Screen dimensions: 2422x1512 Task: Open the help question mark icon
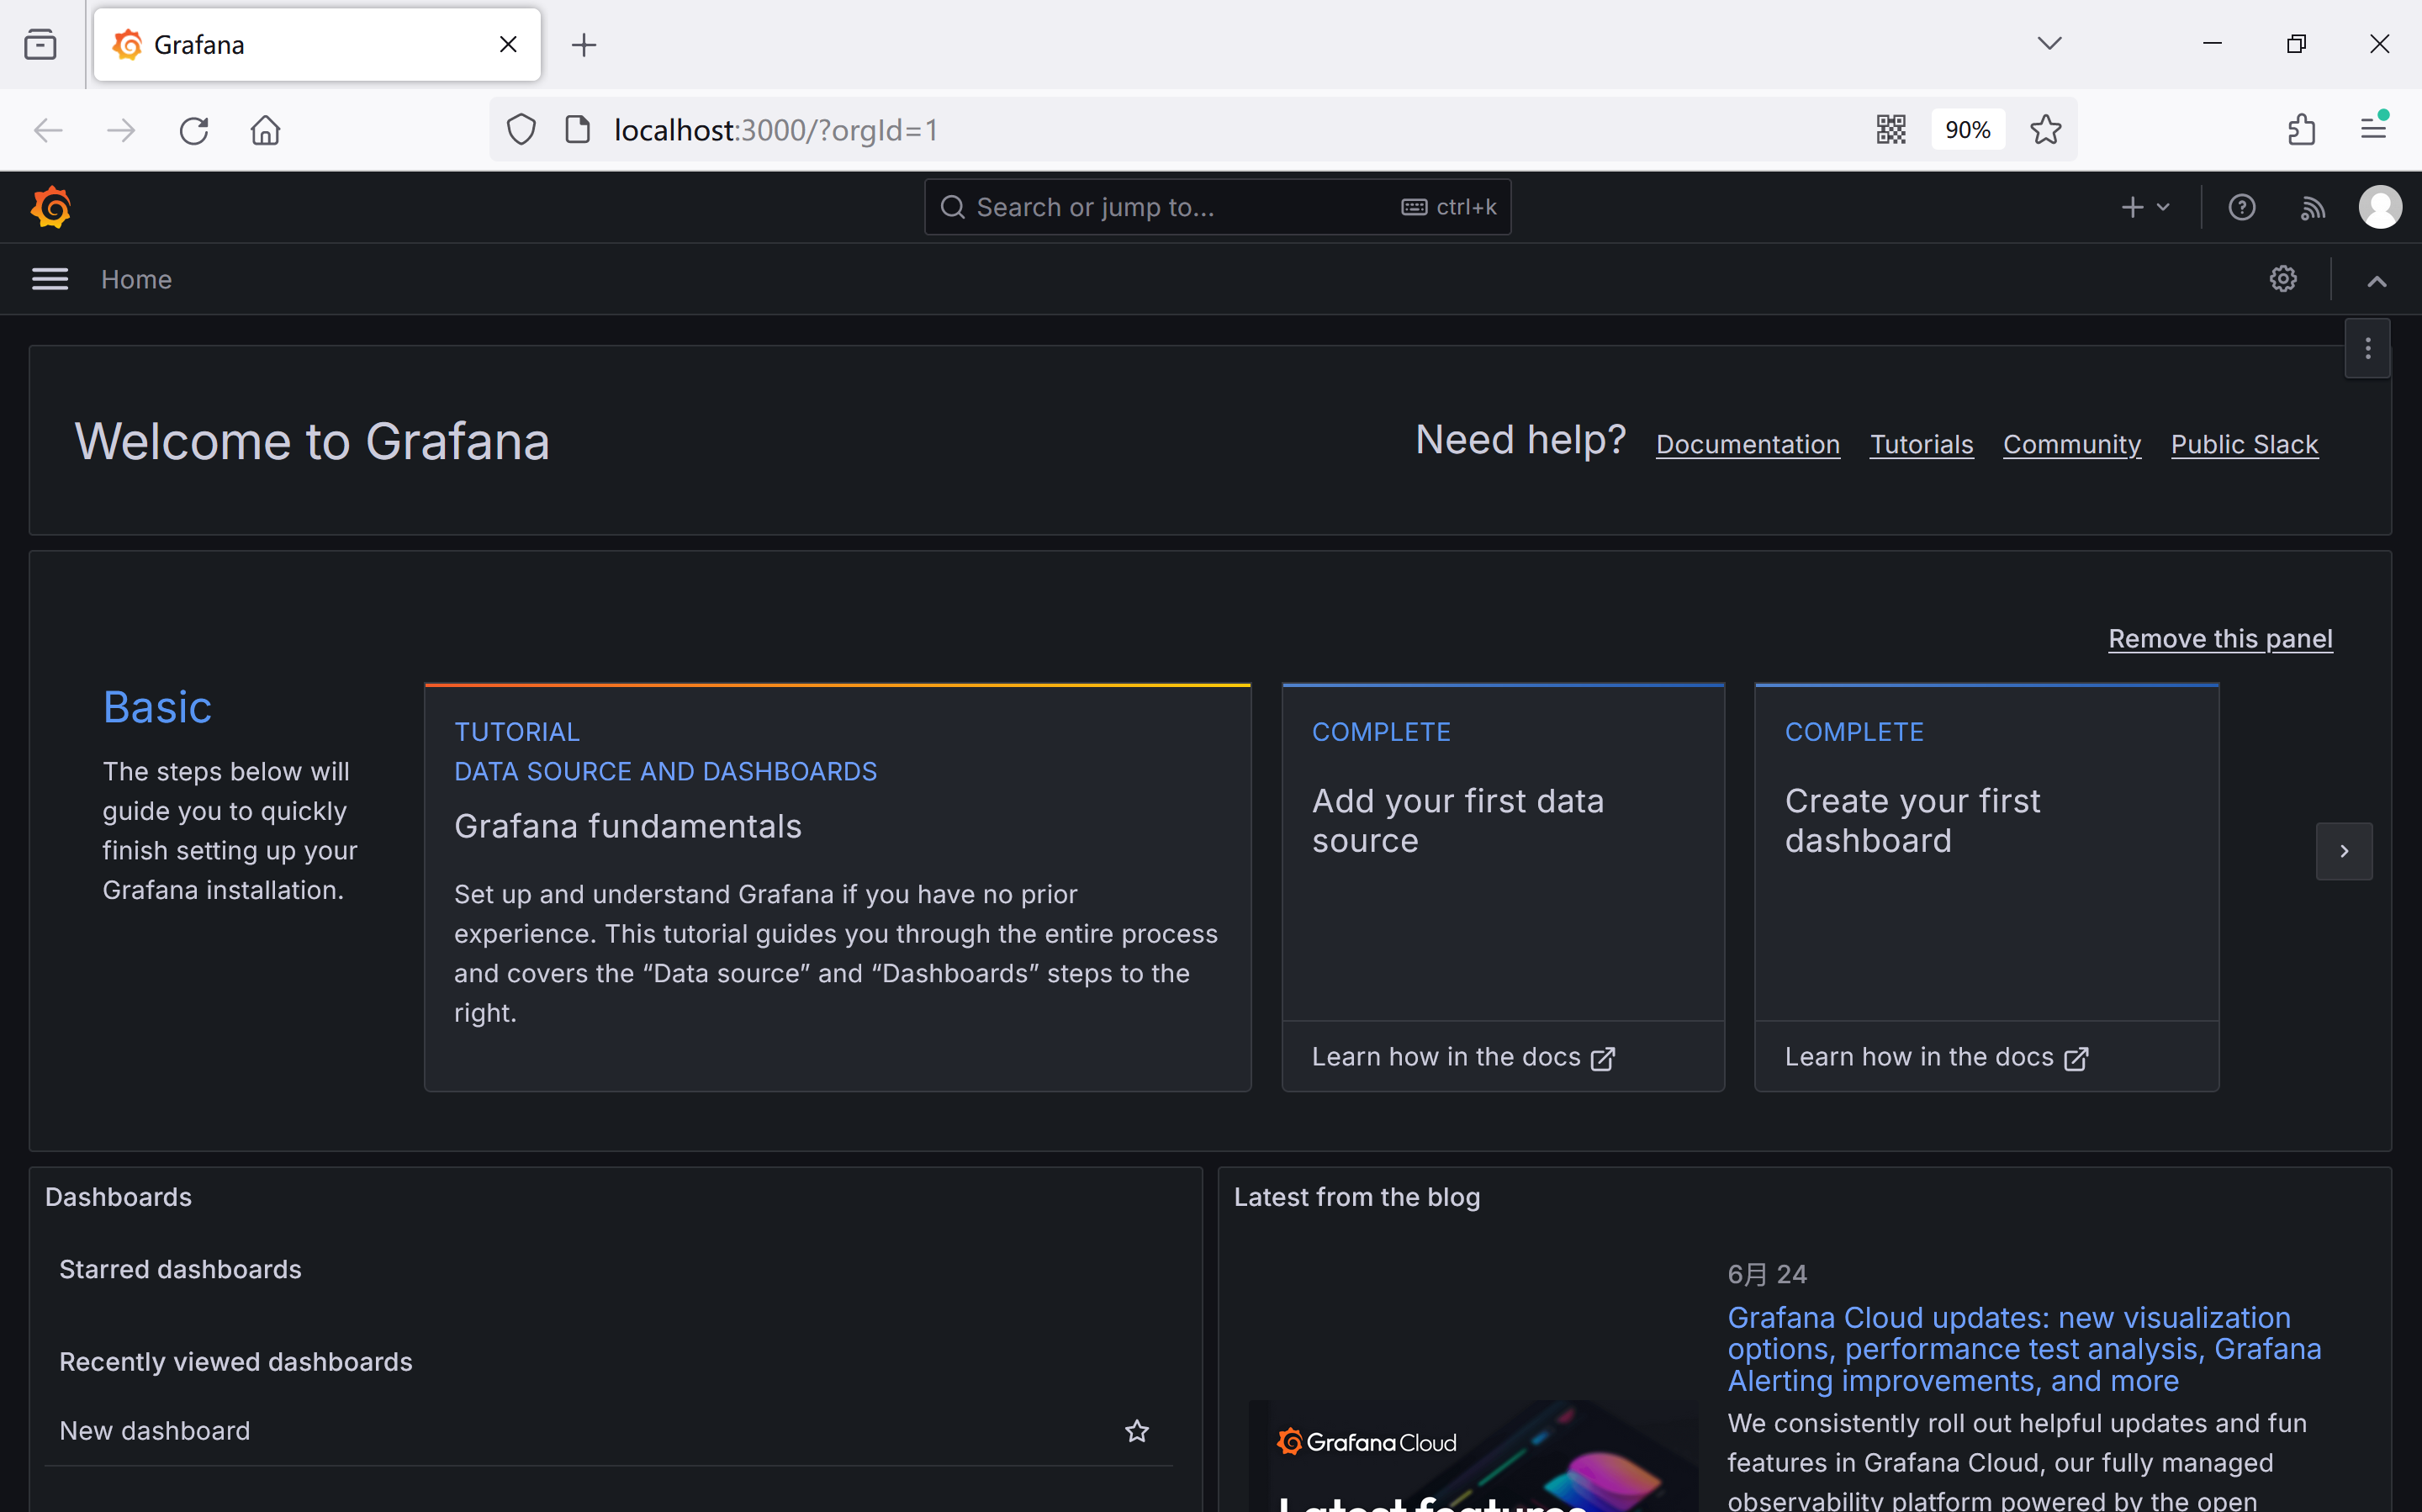(x=2241, y=207)
